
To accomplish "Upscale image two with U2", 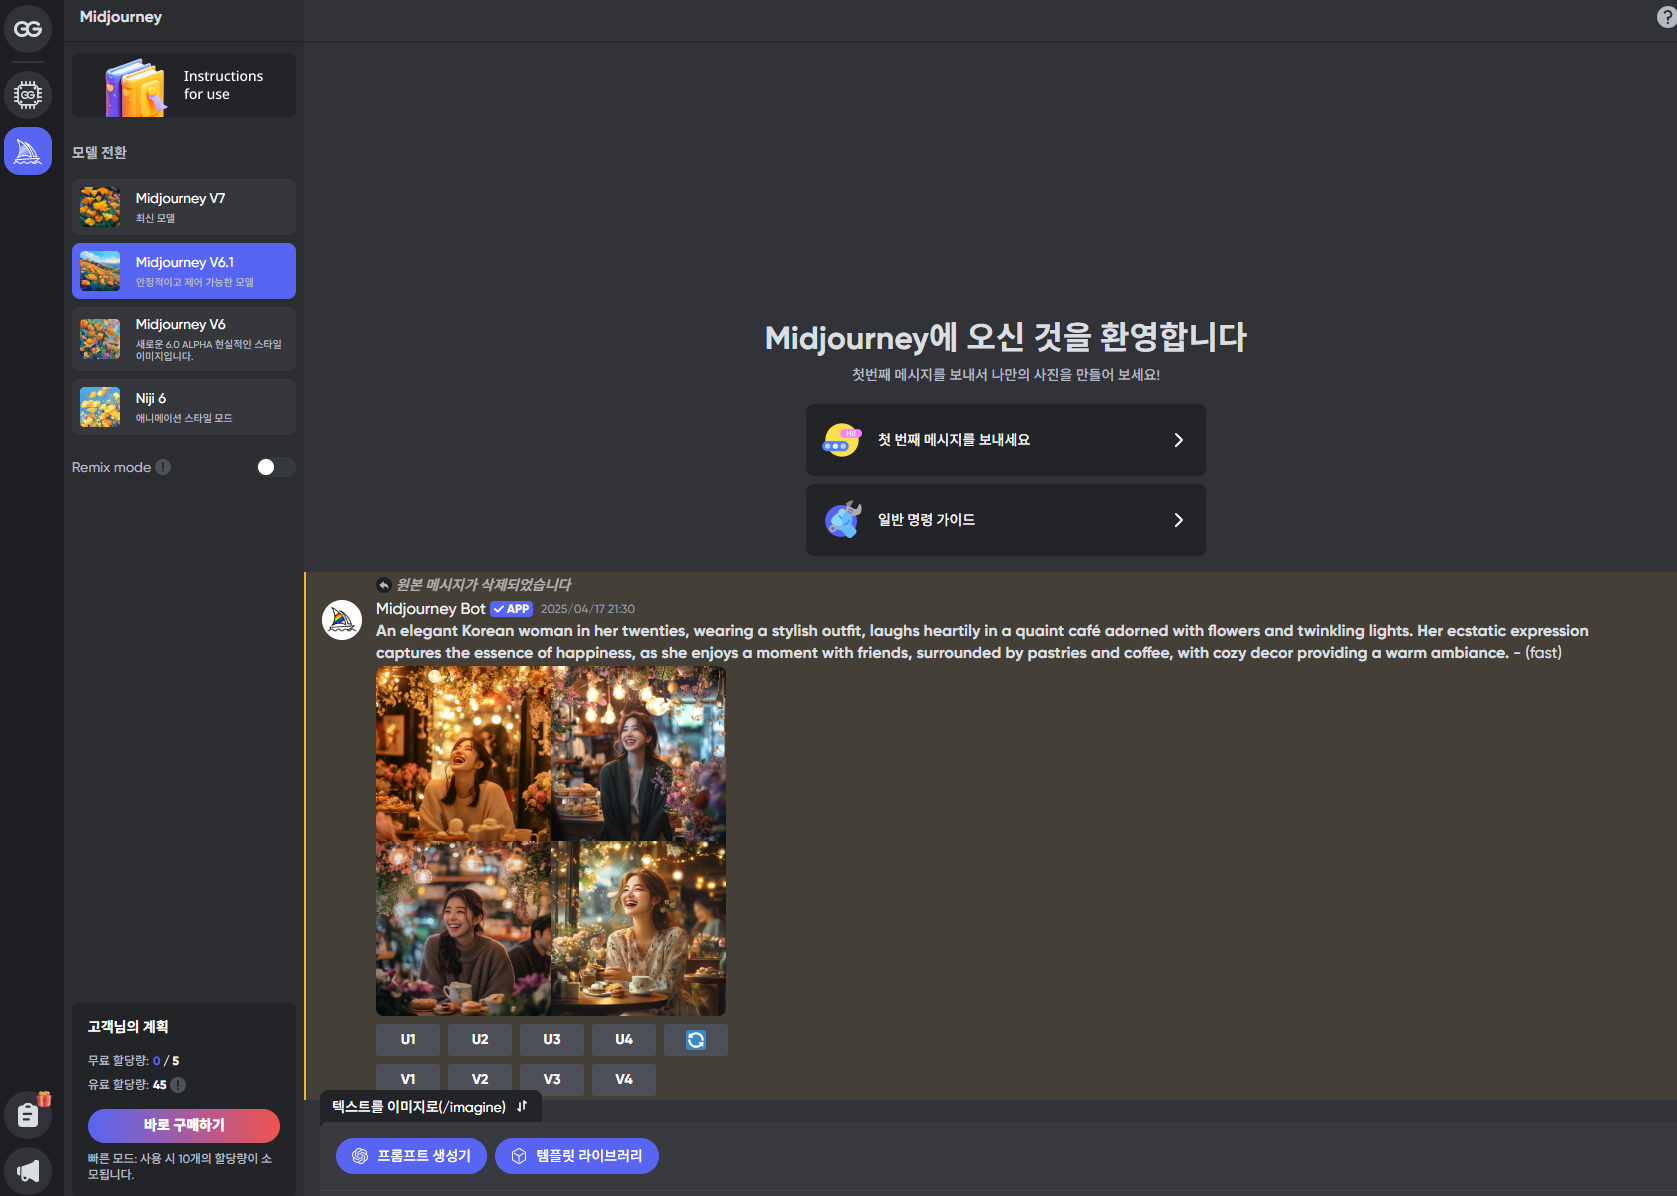I will point(480,1040).
